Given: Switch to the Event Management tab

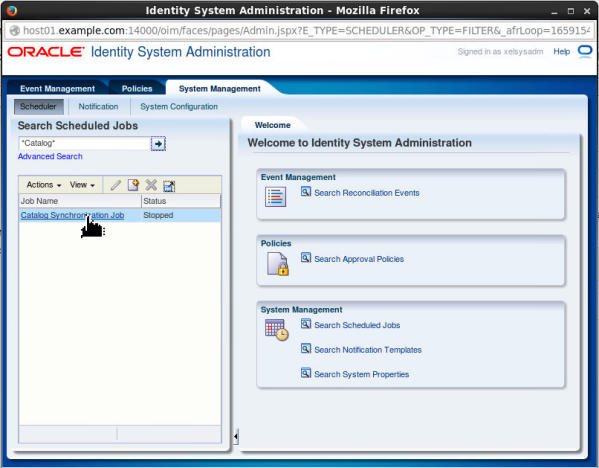Looking at the screenshot, I should [x=57, y=89].
